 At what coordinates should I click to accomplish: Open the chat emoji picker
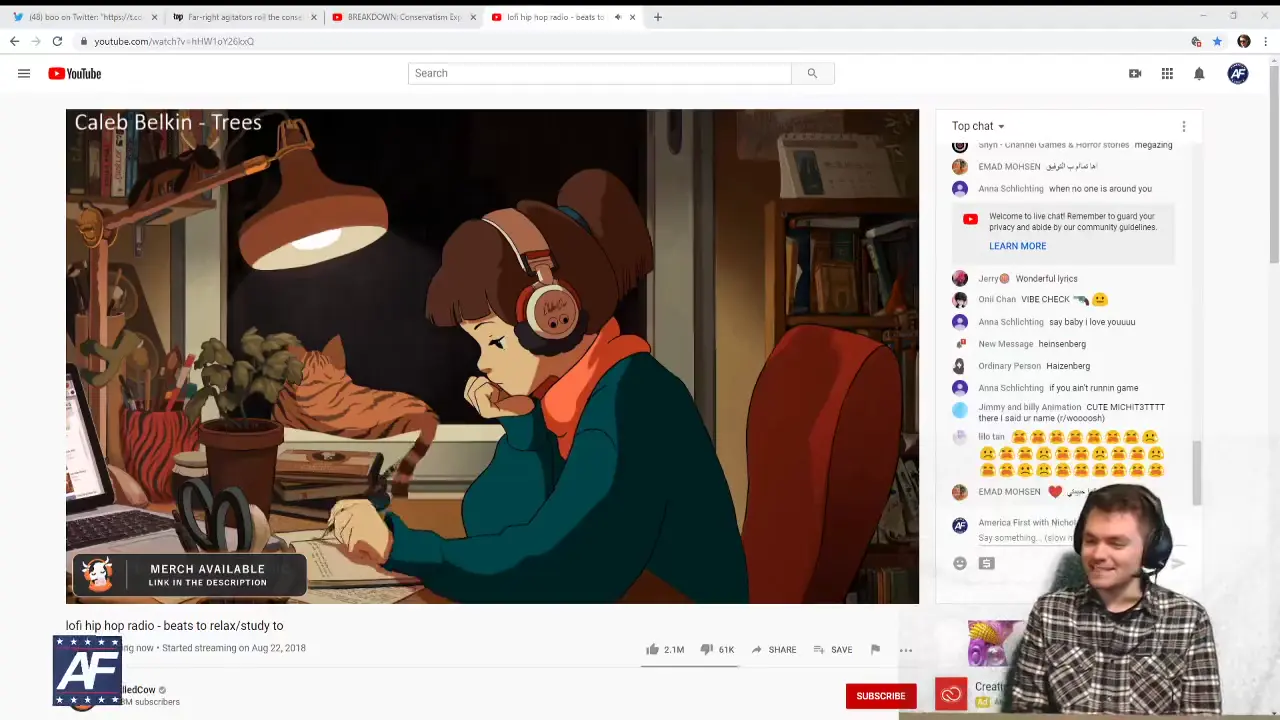click(960, 563)
